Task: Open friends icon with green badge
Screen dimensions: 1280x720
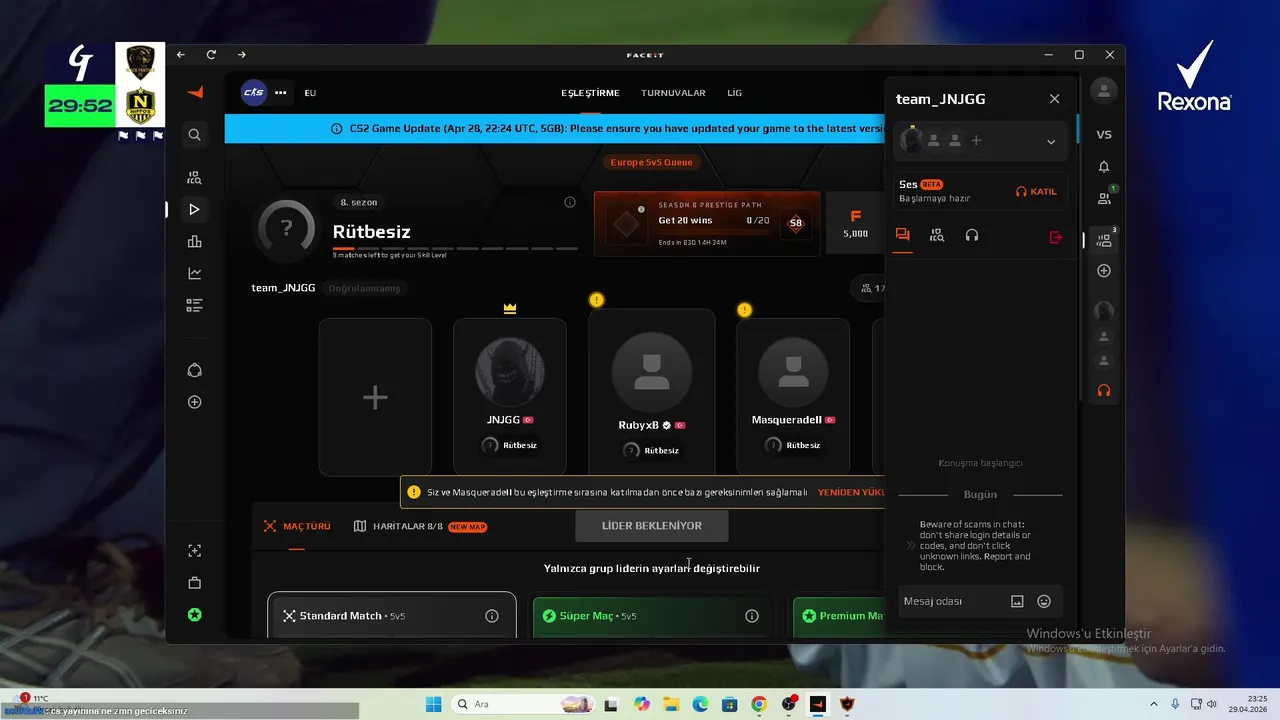Action: 1104,198
